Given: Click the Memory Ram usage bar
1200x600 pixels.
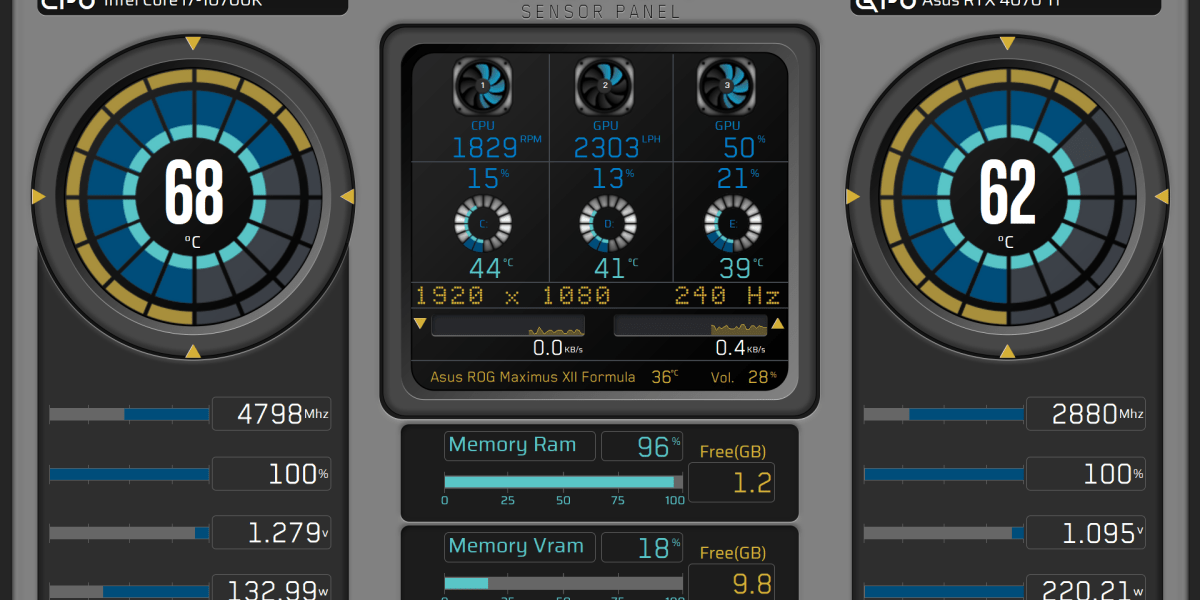Looking at the screenshot, I should (x=564, y=482).
